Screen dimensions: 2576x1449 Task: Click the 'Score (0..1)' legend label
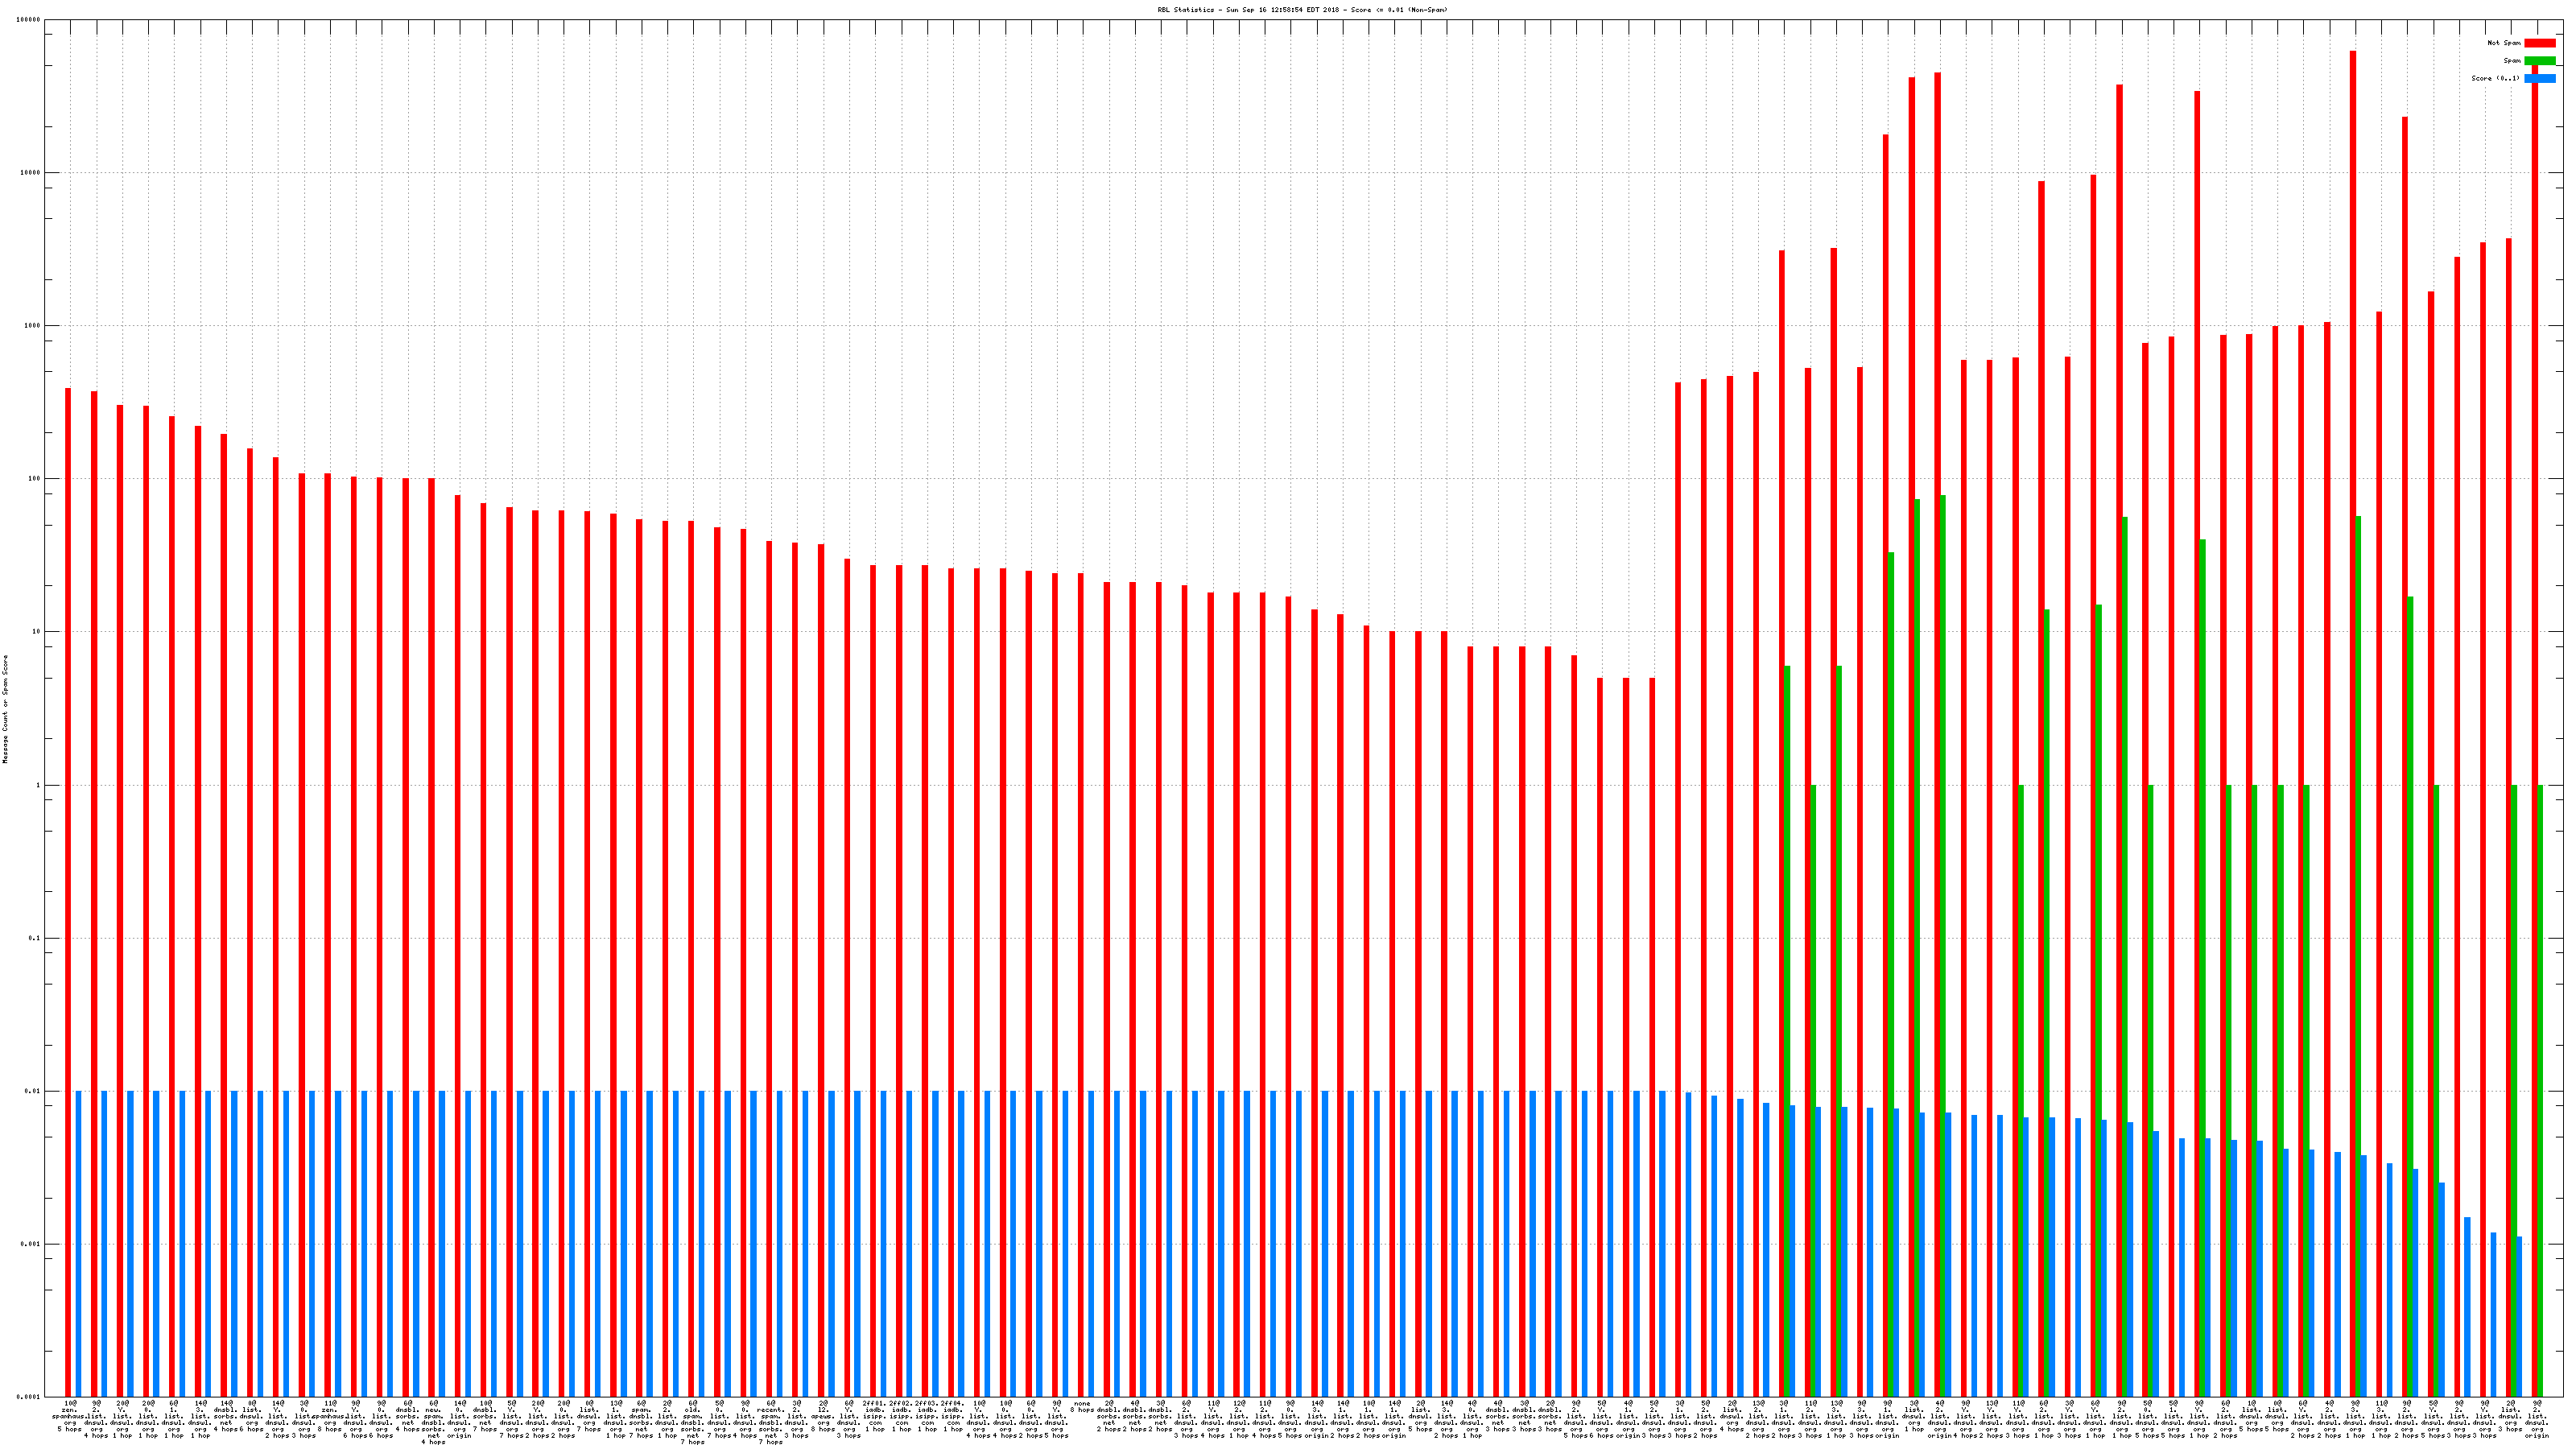pos(2495,78)
